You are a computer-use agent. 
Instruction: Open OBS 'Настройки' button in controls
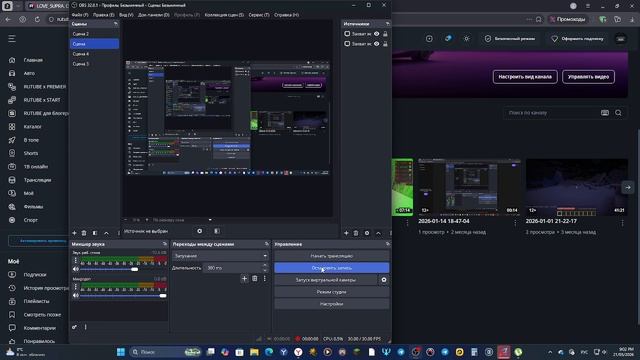[x=331, y=304]
